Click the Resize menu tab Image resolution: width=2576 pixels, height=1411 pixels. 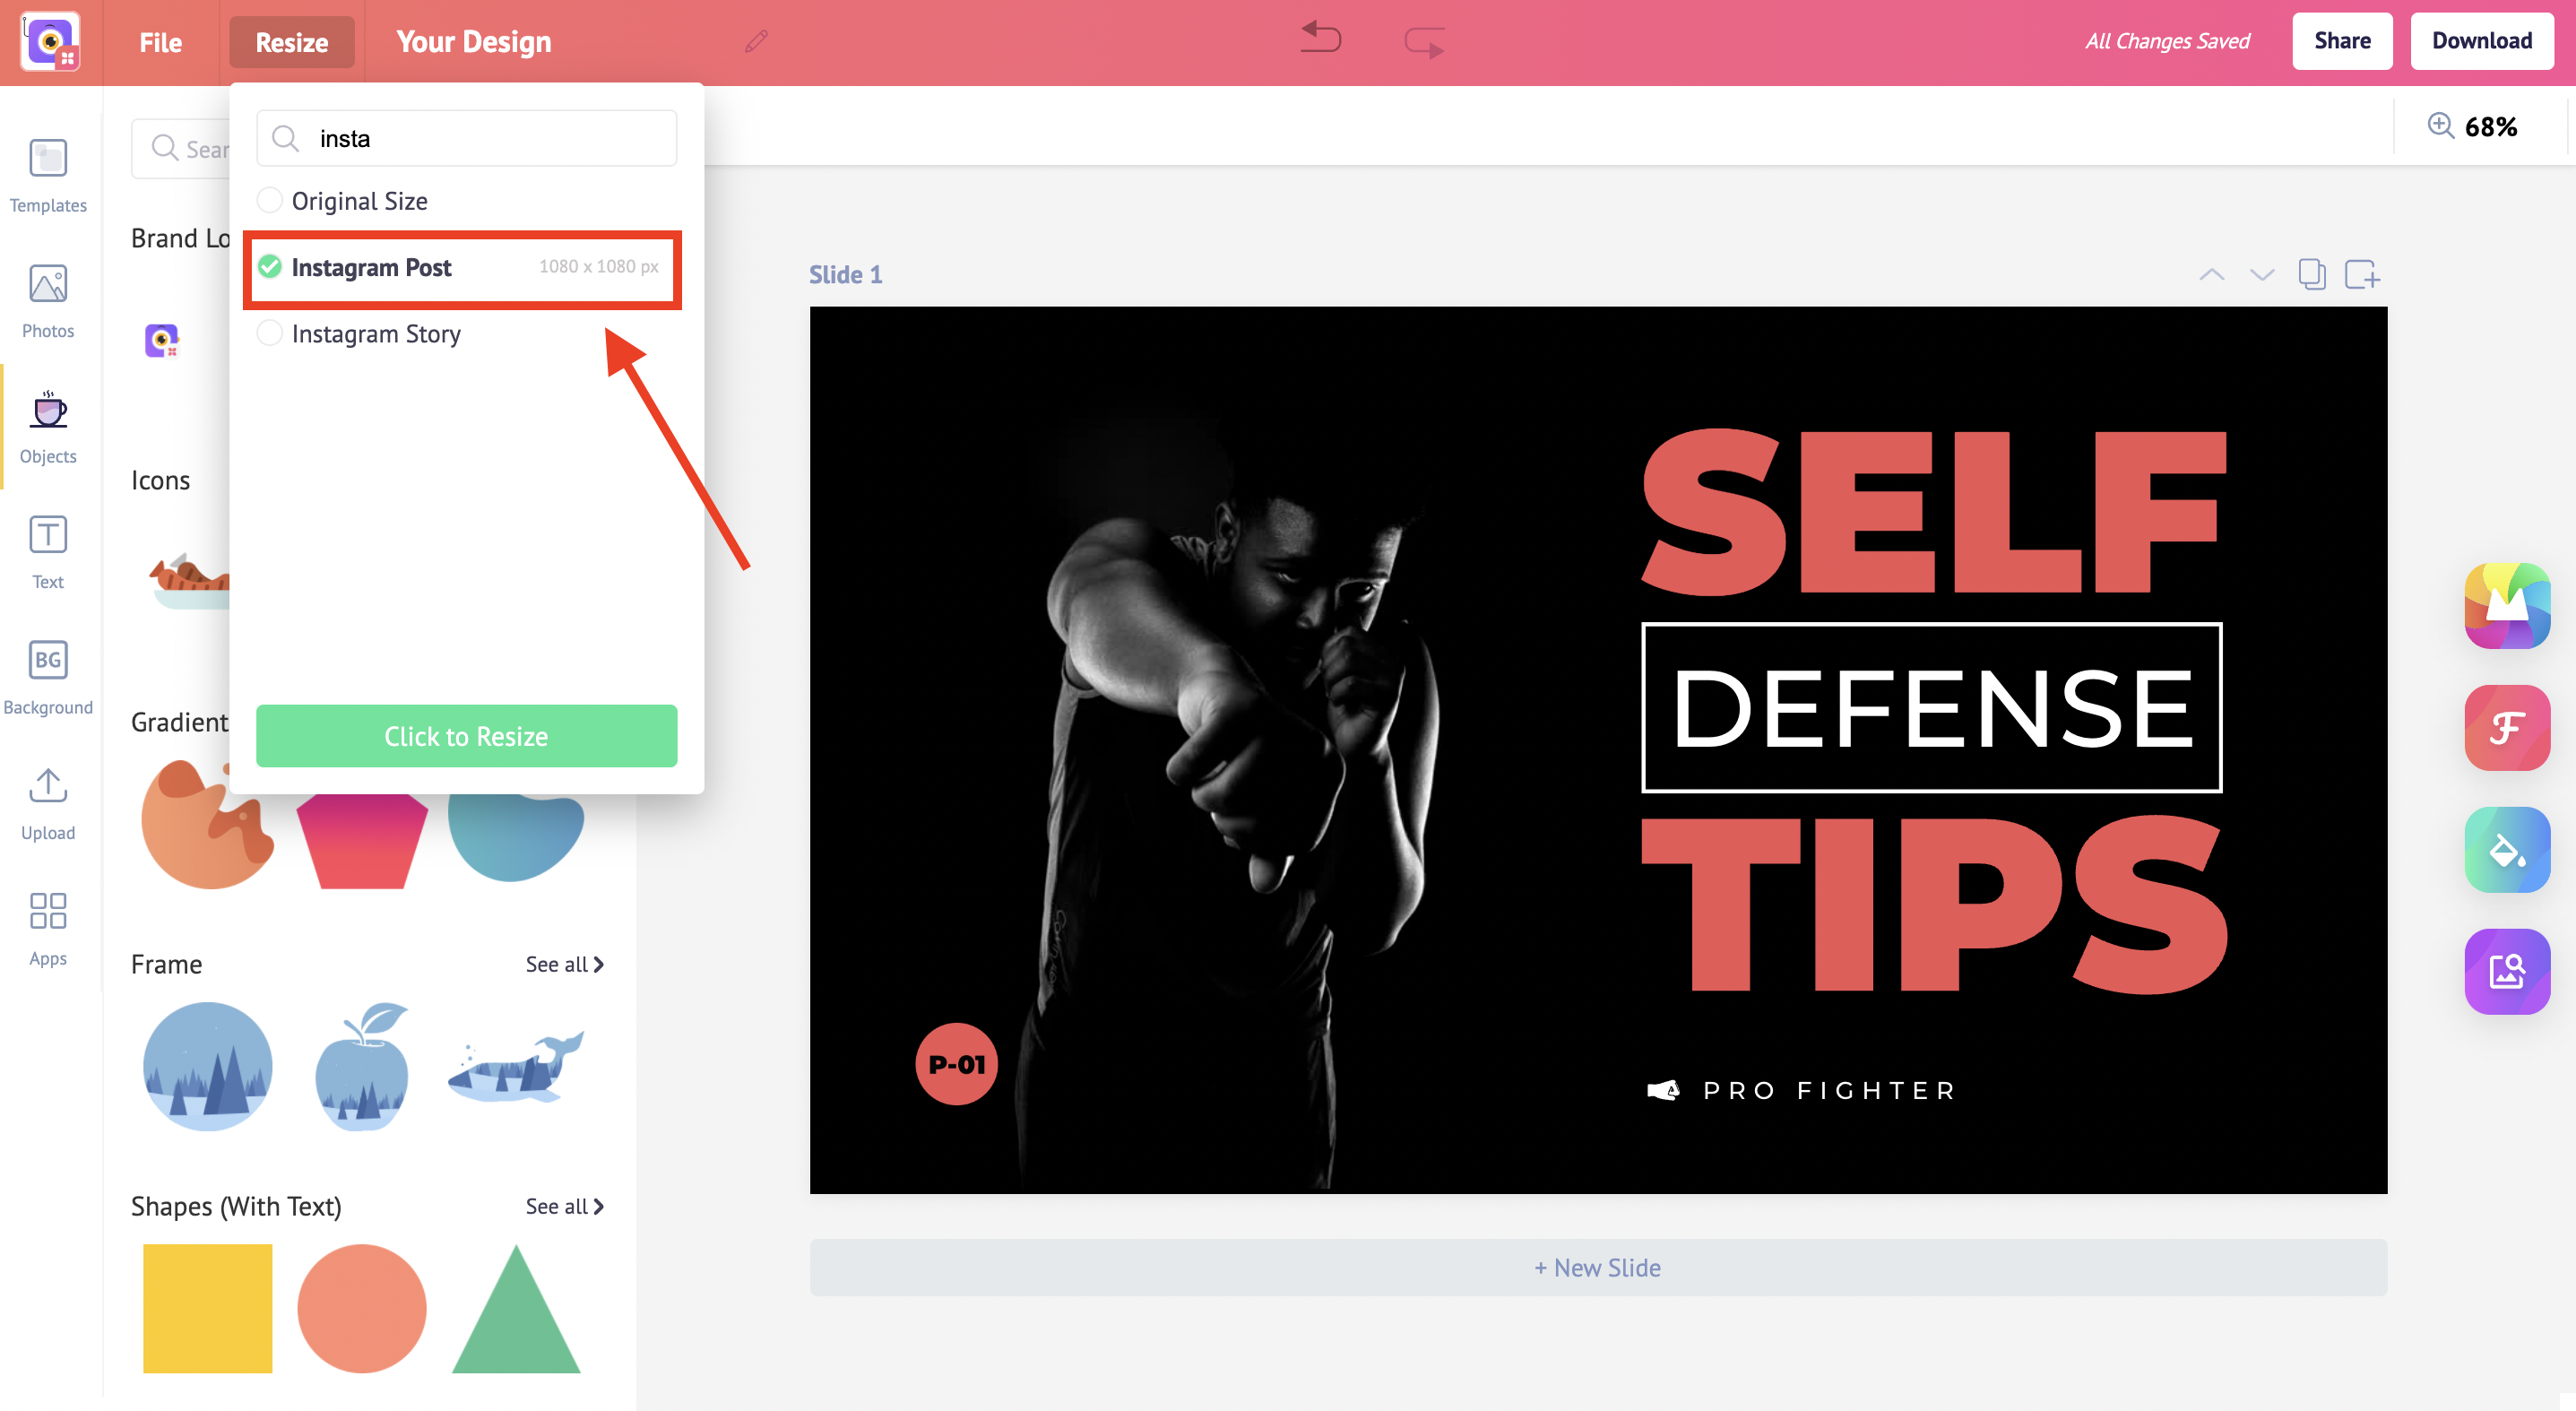292,42
